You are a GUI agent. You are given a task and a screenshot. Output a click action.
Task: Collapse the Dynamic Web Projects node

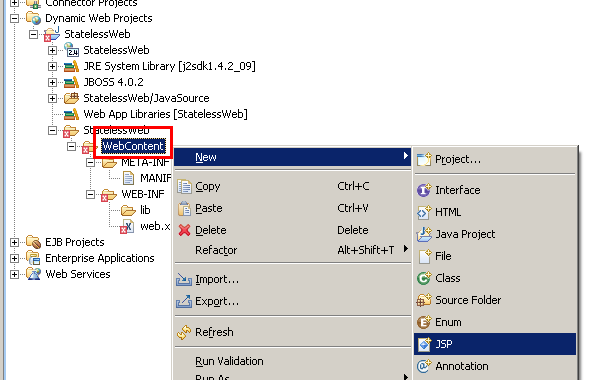(x=14, y=19)
